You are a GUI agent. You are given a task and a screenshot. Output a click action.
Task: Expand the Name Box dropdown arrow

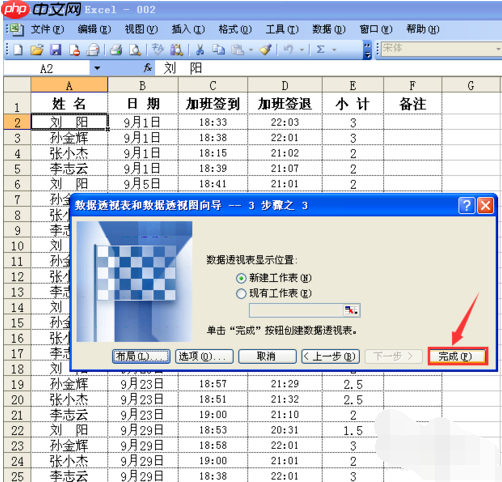[97, 68]
